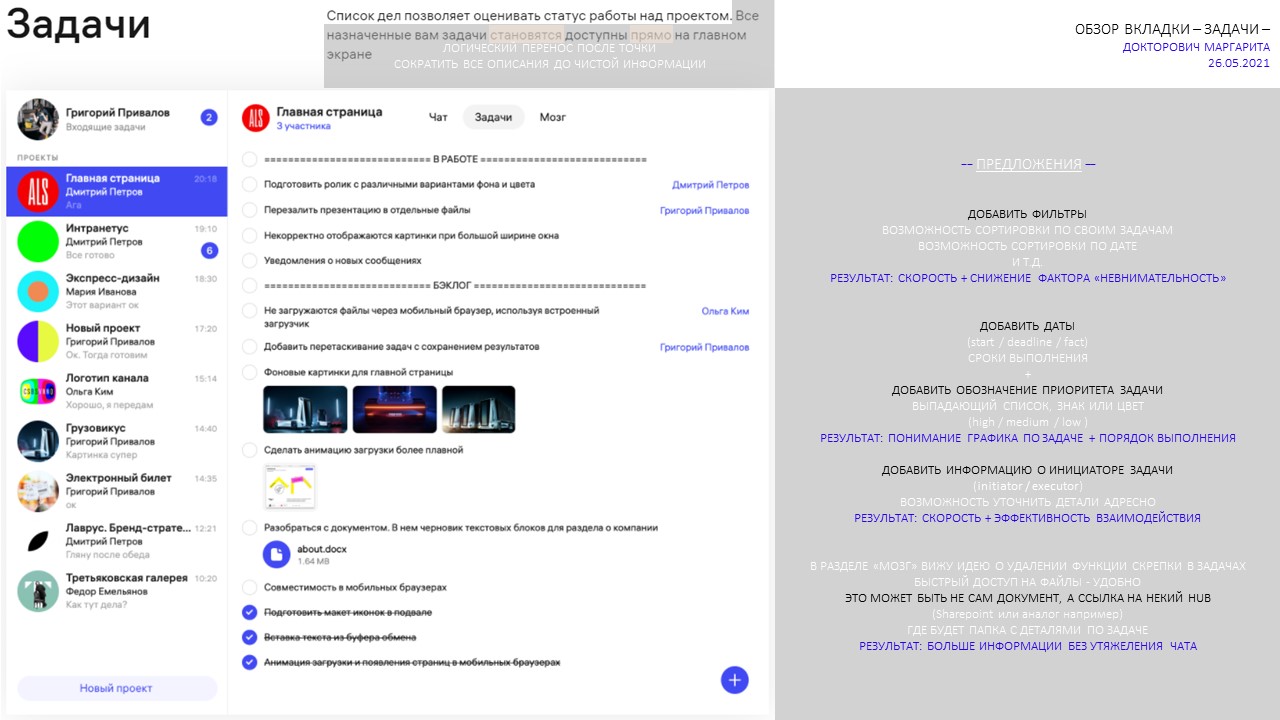Select Экспресс-дизайн project avatar
Viewport: 1280px width, 720px height.
click(x=38, y=291)
